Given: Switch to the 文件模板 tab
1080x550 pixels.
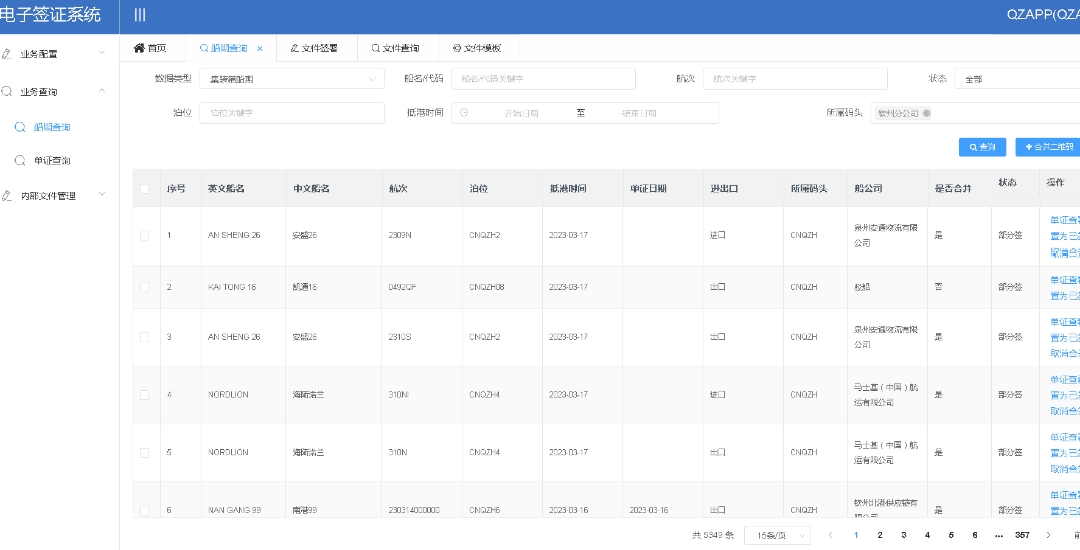Looking at the screenshot, I should click(x=477, y=48).
